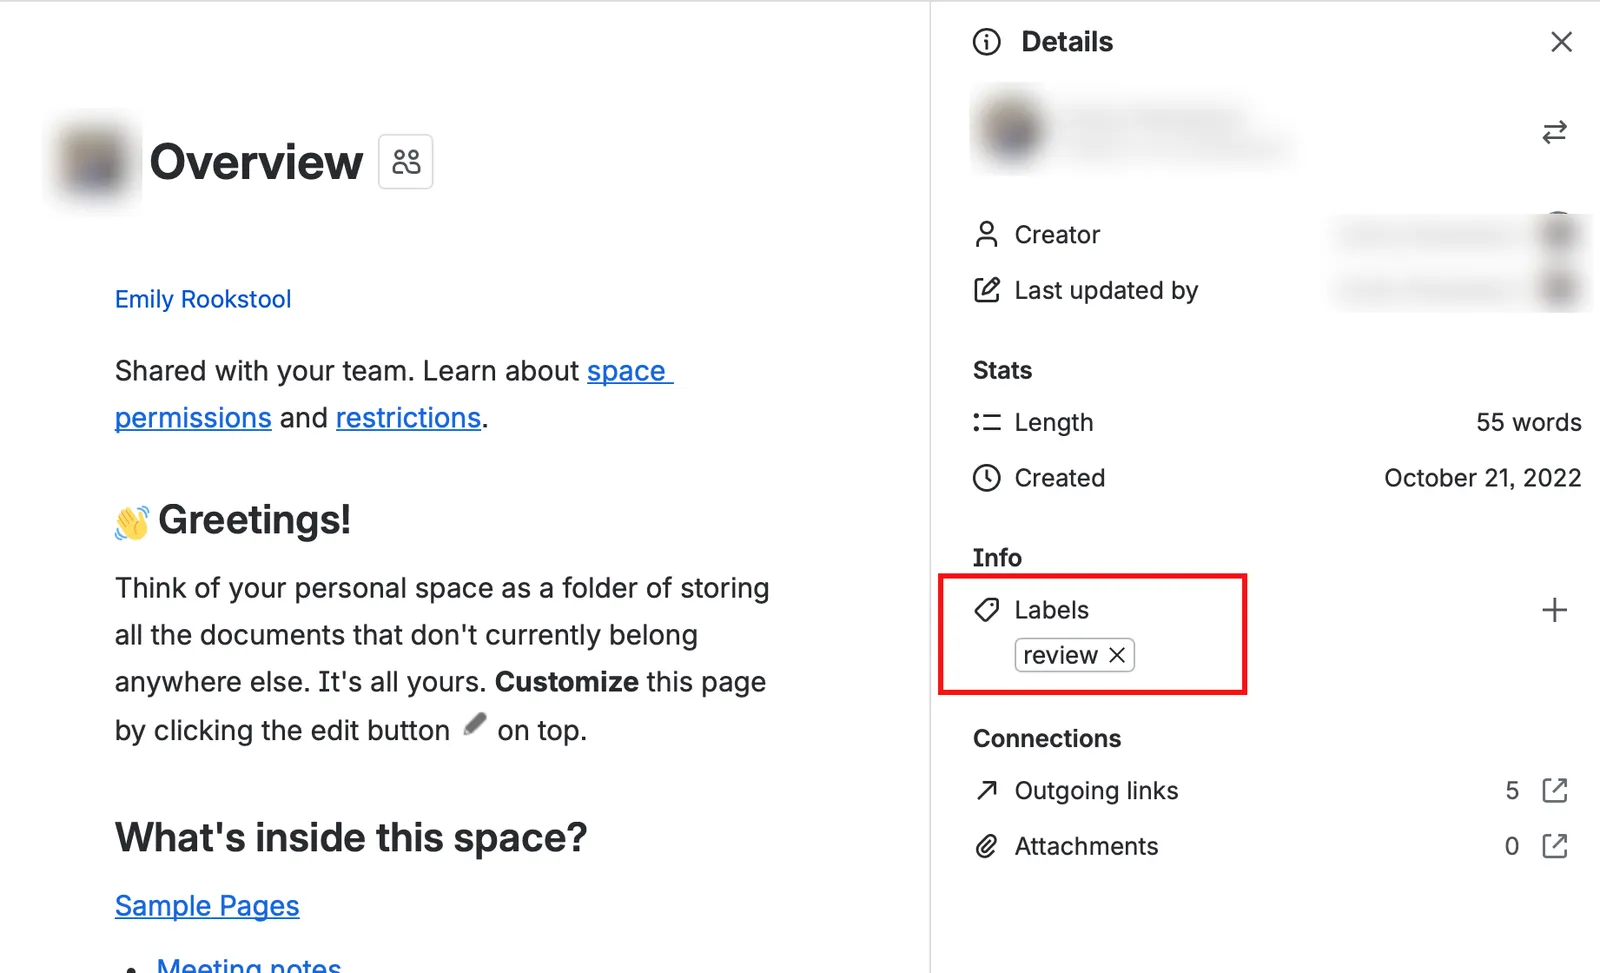
Task: Click the Info section heading
Action: click(x=997, y=557)
